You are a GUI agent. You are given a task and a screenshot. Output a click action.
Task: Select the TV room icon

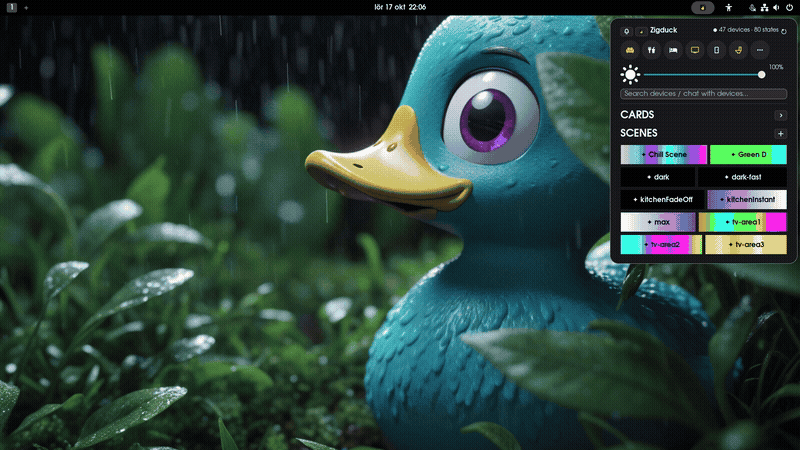tap(695, 50)
